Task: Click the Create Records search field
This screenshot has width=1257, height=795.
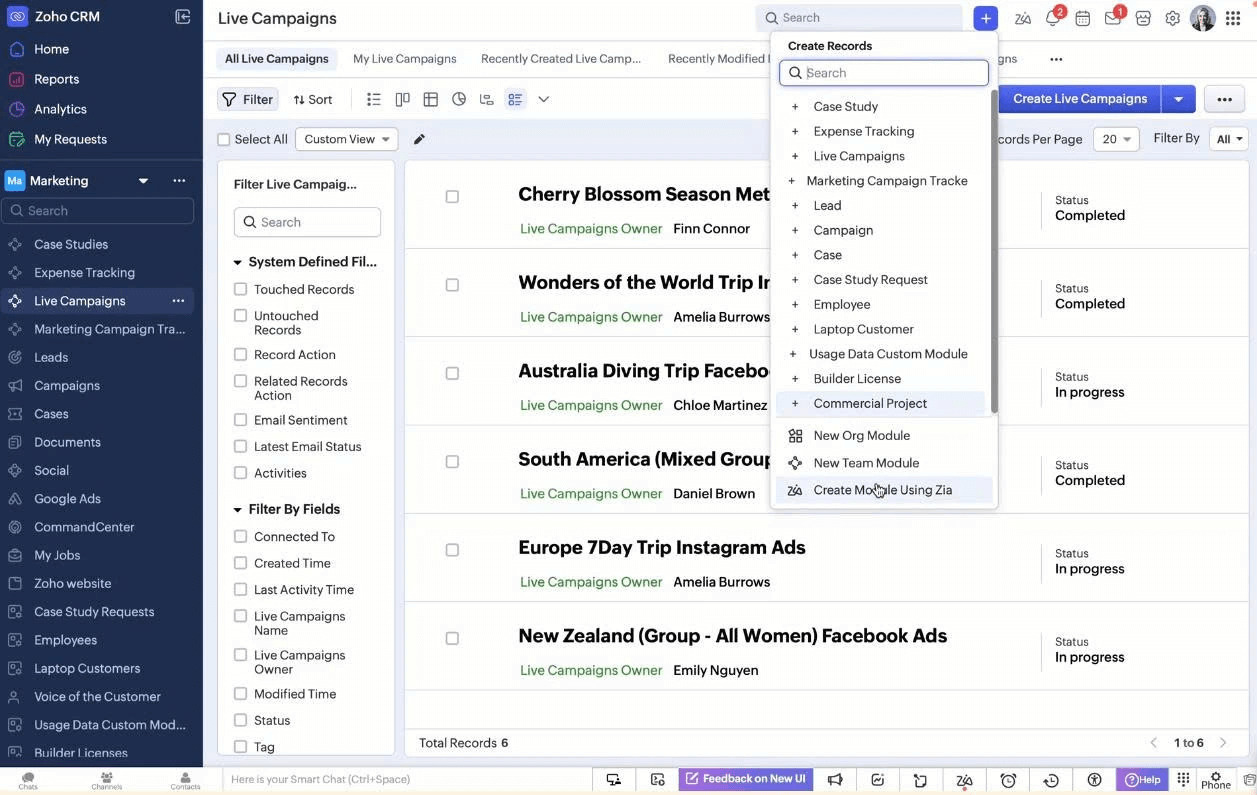Action: click(885, 73)
